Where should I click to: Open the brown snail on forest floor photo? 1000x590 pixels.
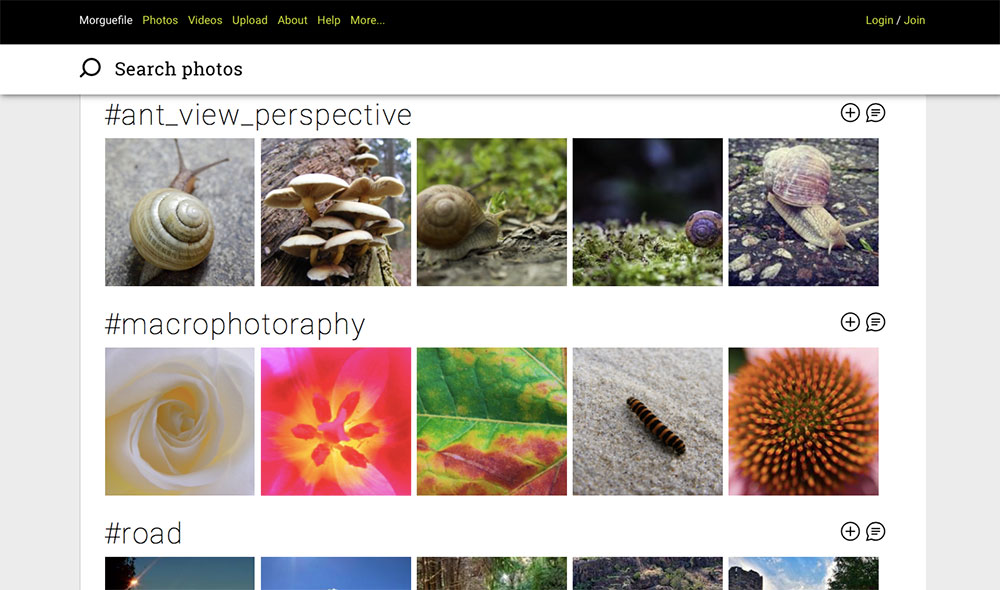click(x=492, y=212)
